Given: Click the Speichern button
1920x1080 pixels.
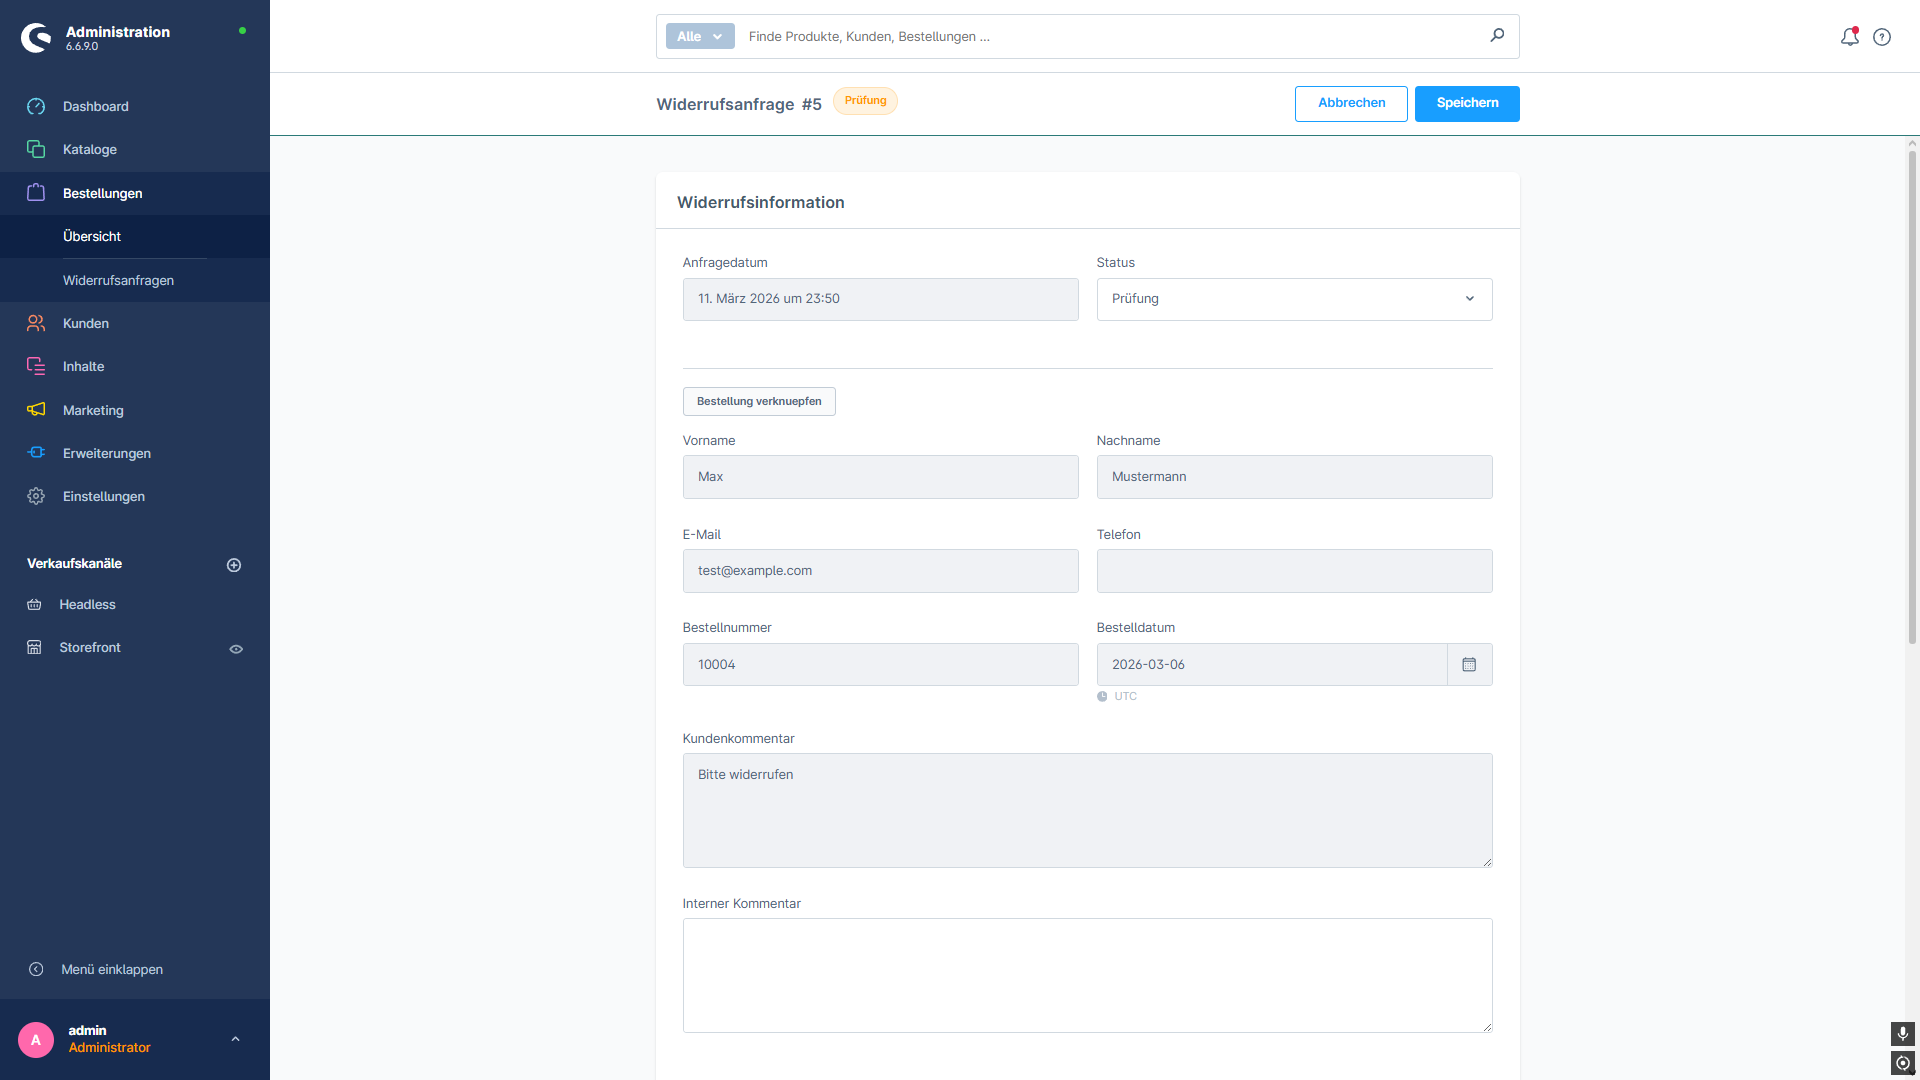Looking at the screenshot, I should tap(1467, 103).
